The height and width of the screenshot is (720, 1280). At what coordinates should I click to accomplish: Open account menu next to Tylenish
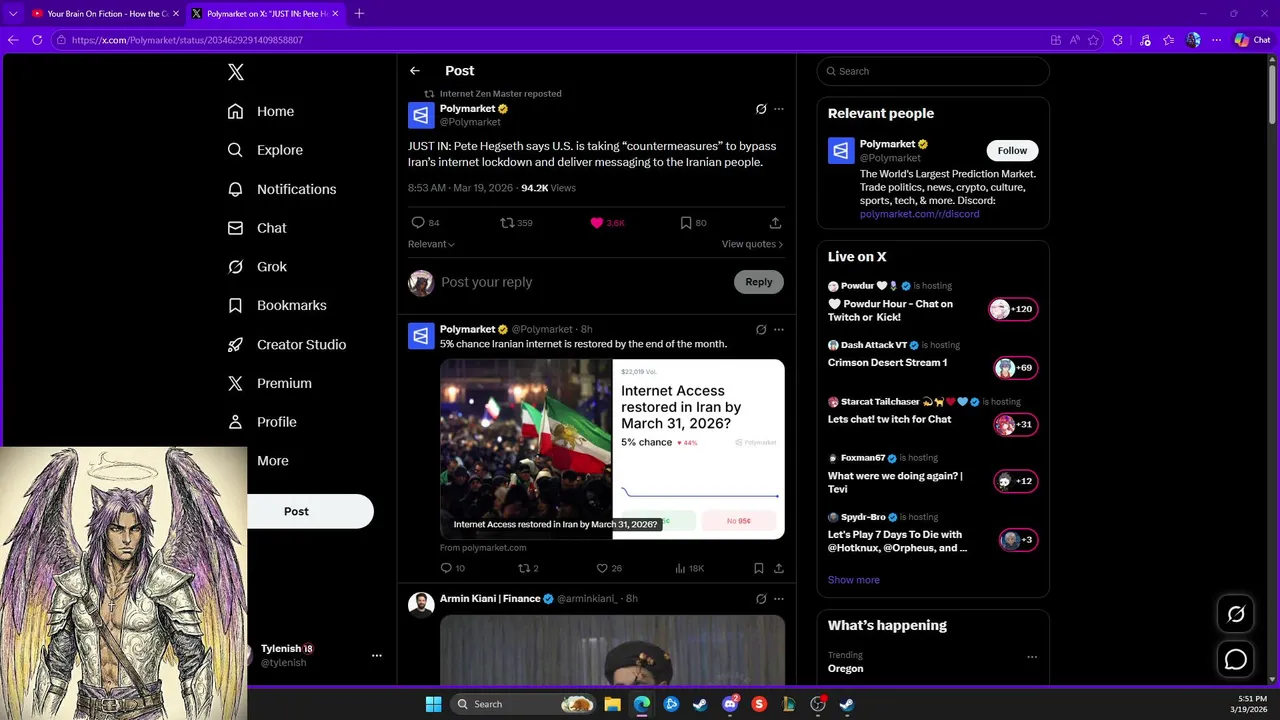[x=377, y=656]
